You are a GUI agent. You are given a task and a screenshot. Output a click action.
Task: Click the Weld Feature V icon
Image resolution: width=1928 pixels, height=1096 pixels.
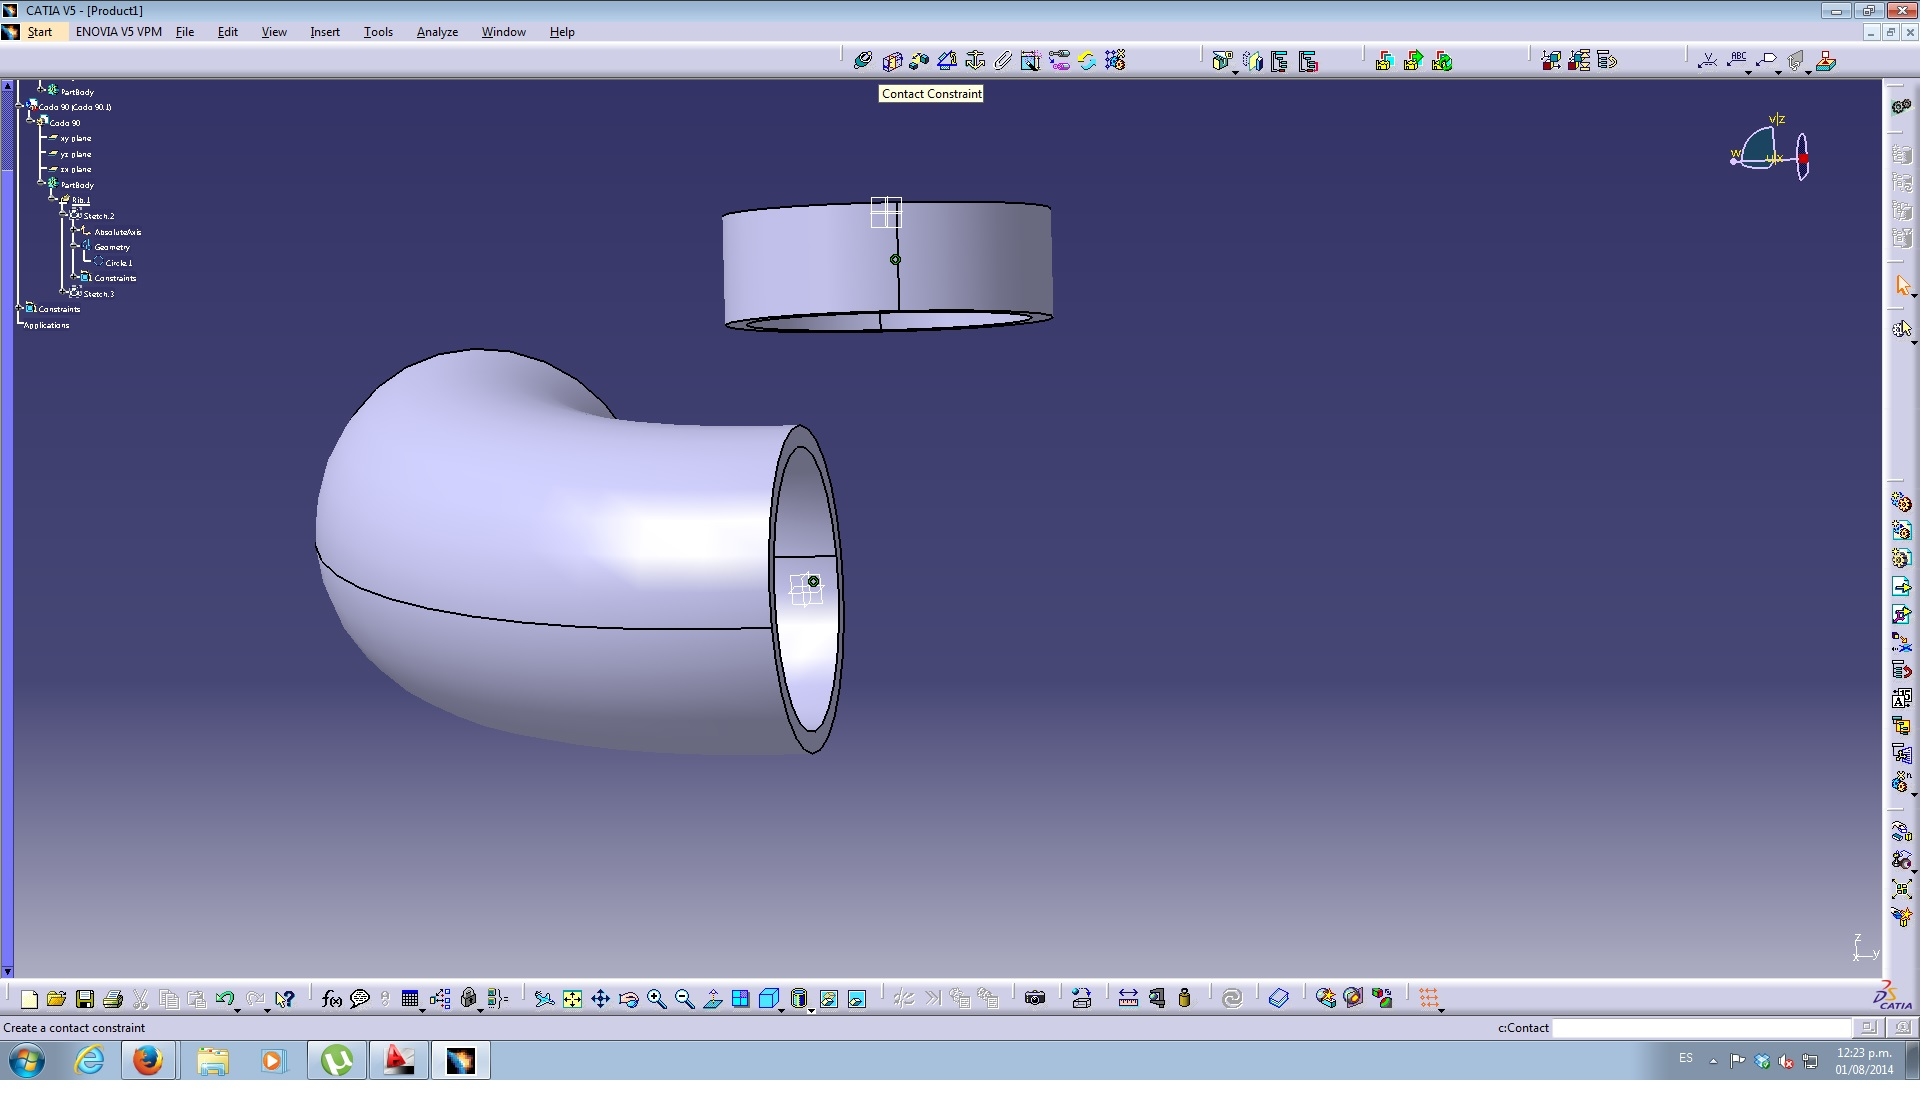click(x=1708, y=61)
